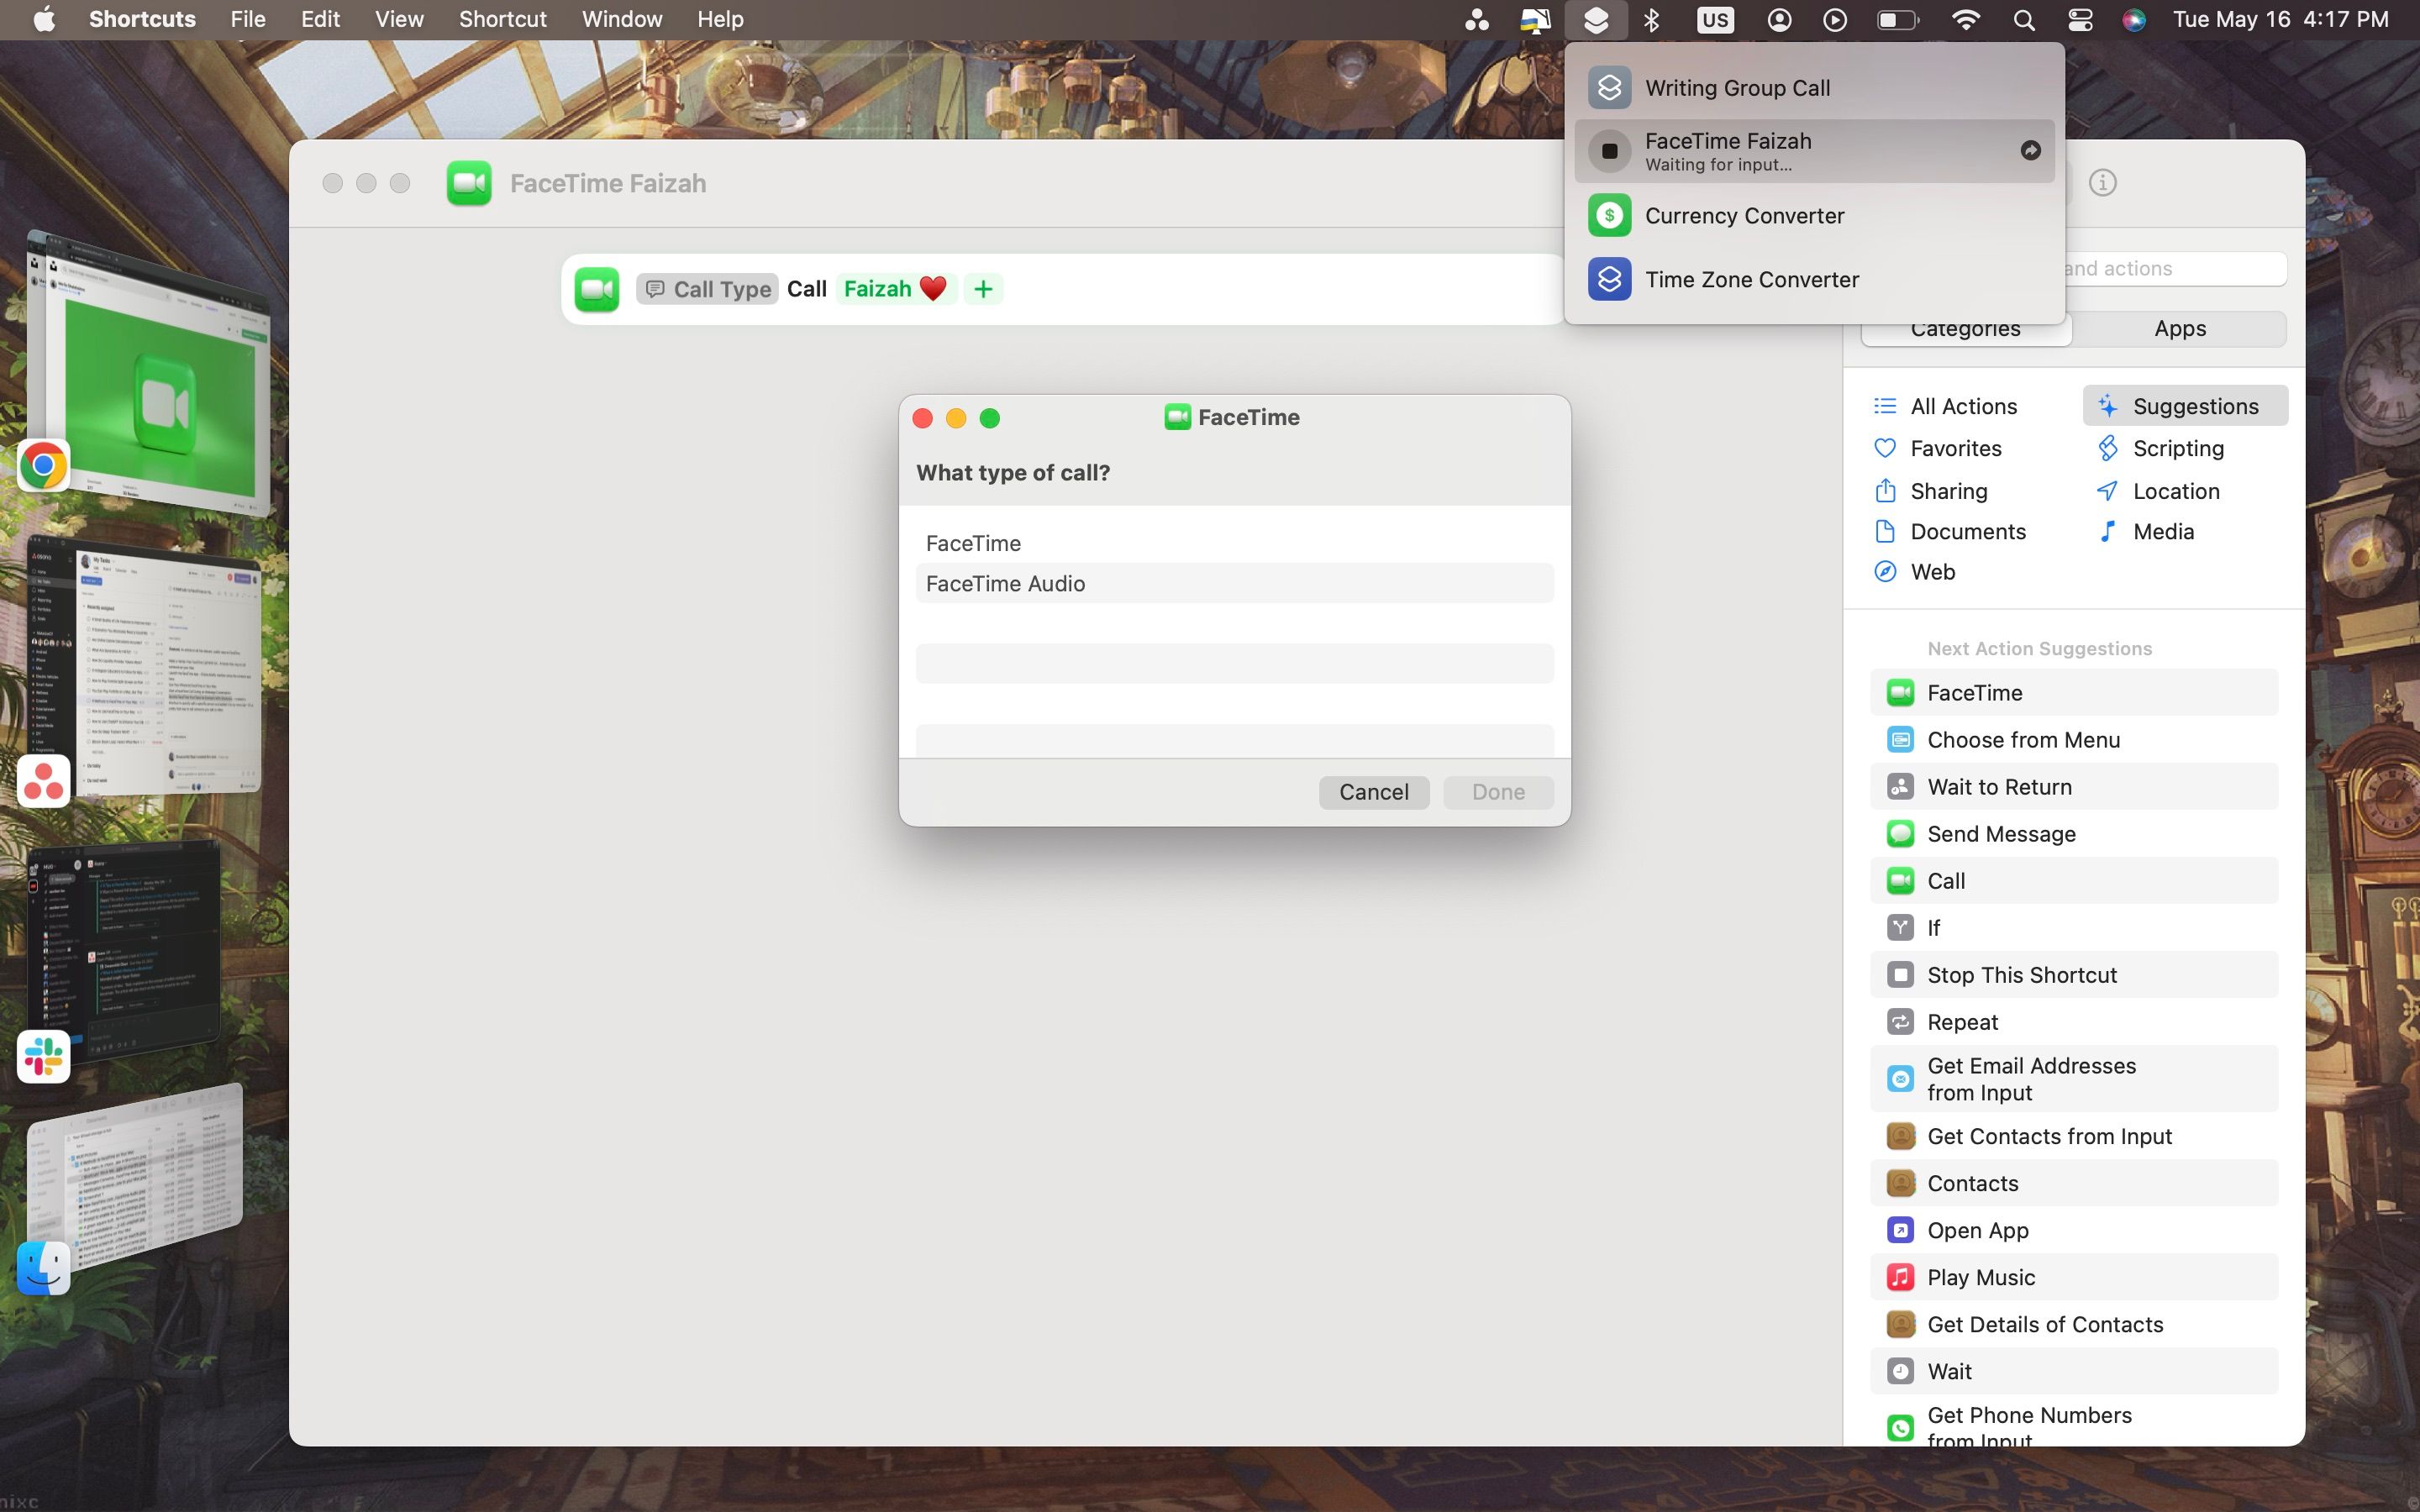The height and width of the screenshot is (1512, 2420).
Task: Stop the running FaceTime Faizah shortcut
Action: (1609, 151)
